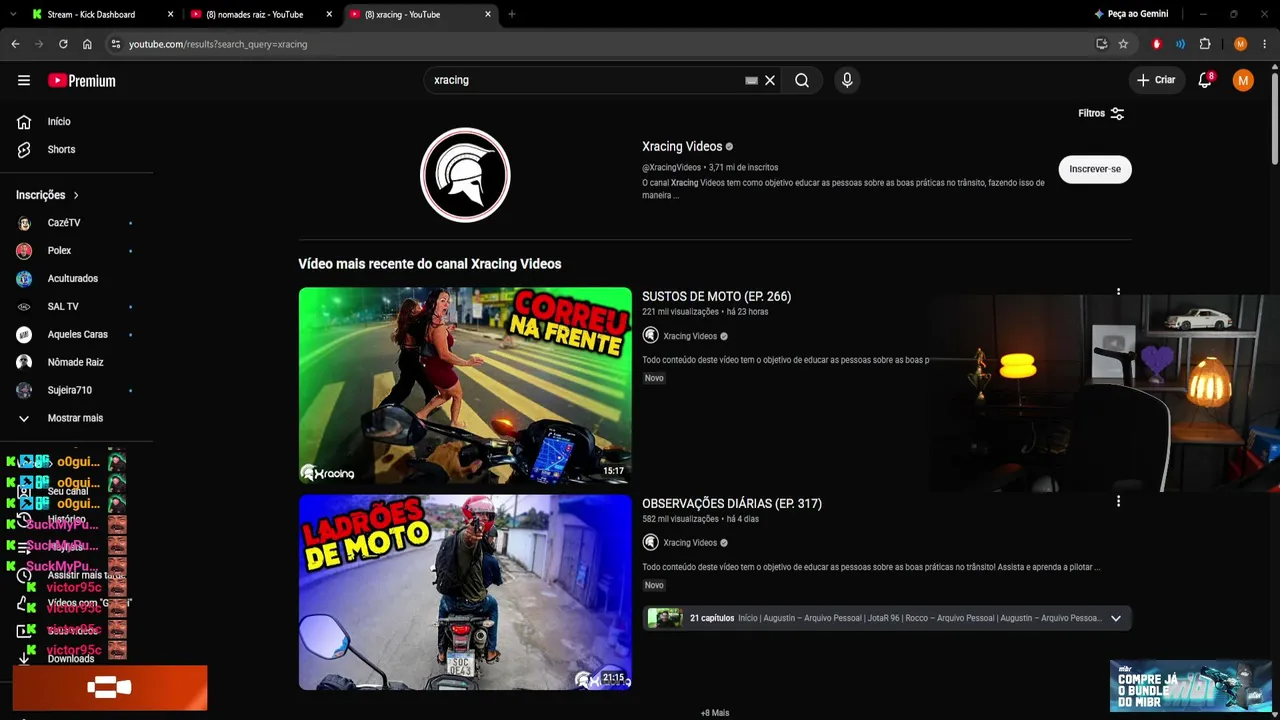Close the nomades raiz YouTube tab

pos(329,14)
